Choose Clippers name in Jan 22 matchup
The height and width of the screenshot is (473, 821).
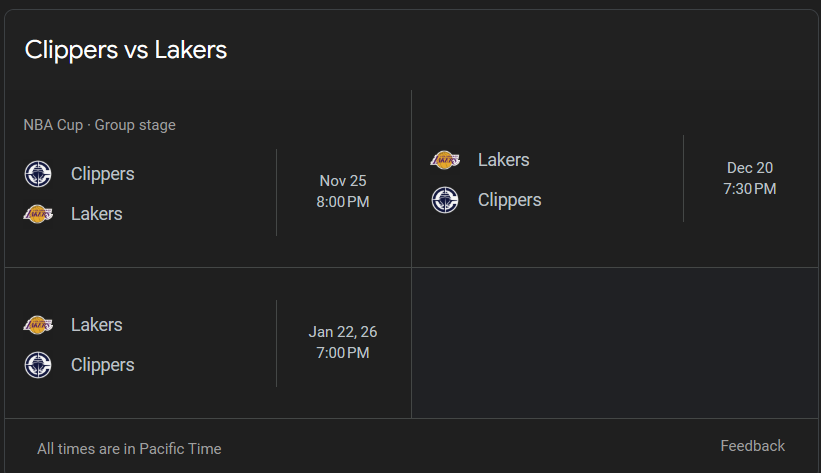pos(102,365)
